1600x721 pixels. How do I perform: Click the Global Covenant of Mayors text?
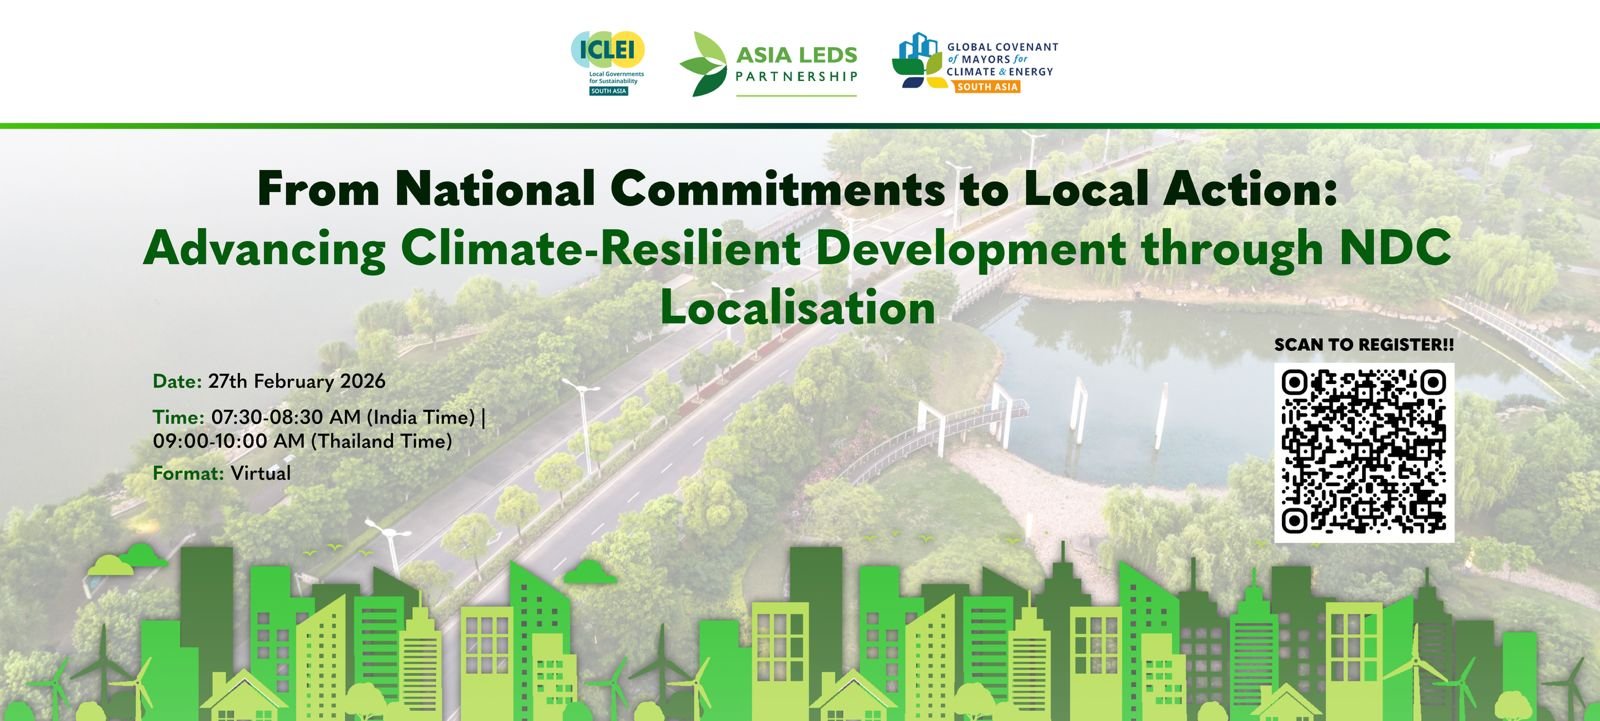coord(1001,59)
